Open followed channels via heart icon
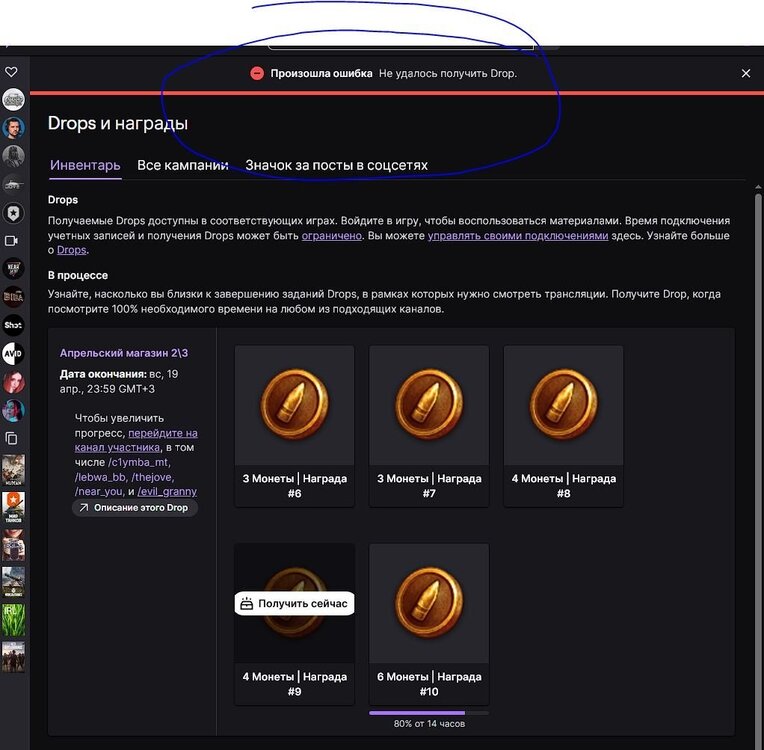 coord(11,72)
